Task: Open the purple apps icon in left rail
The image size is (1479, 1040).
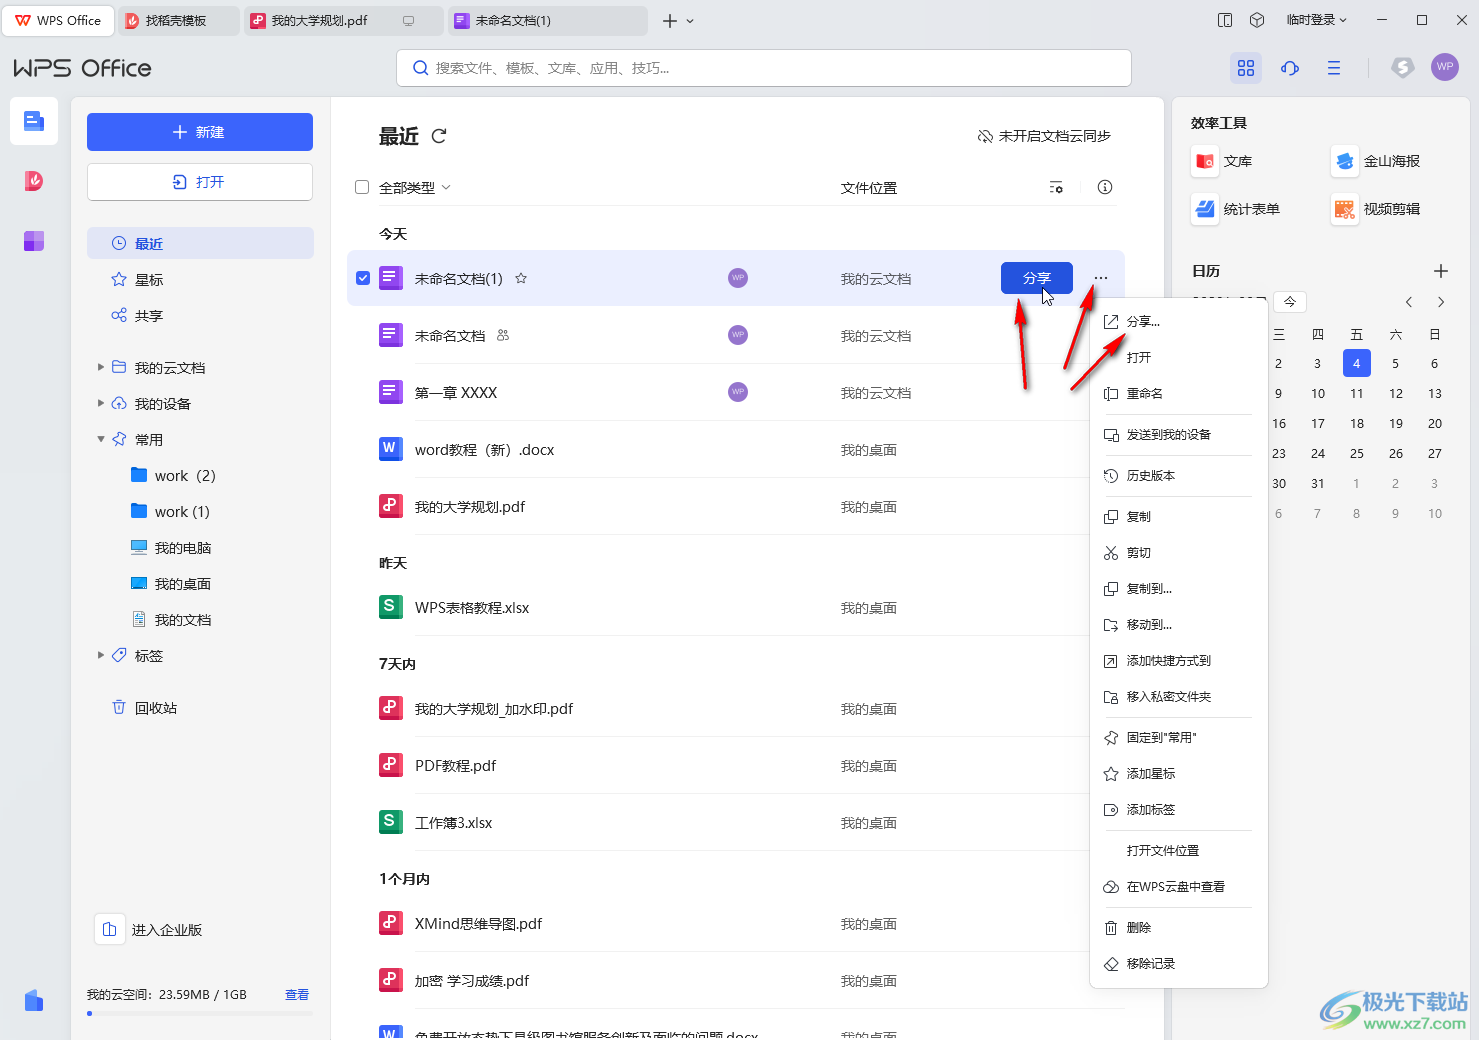Action: [x=34, y=241]
